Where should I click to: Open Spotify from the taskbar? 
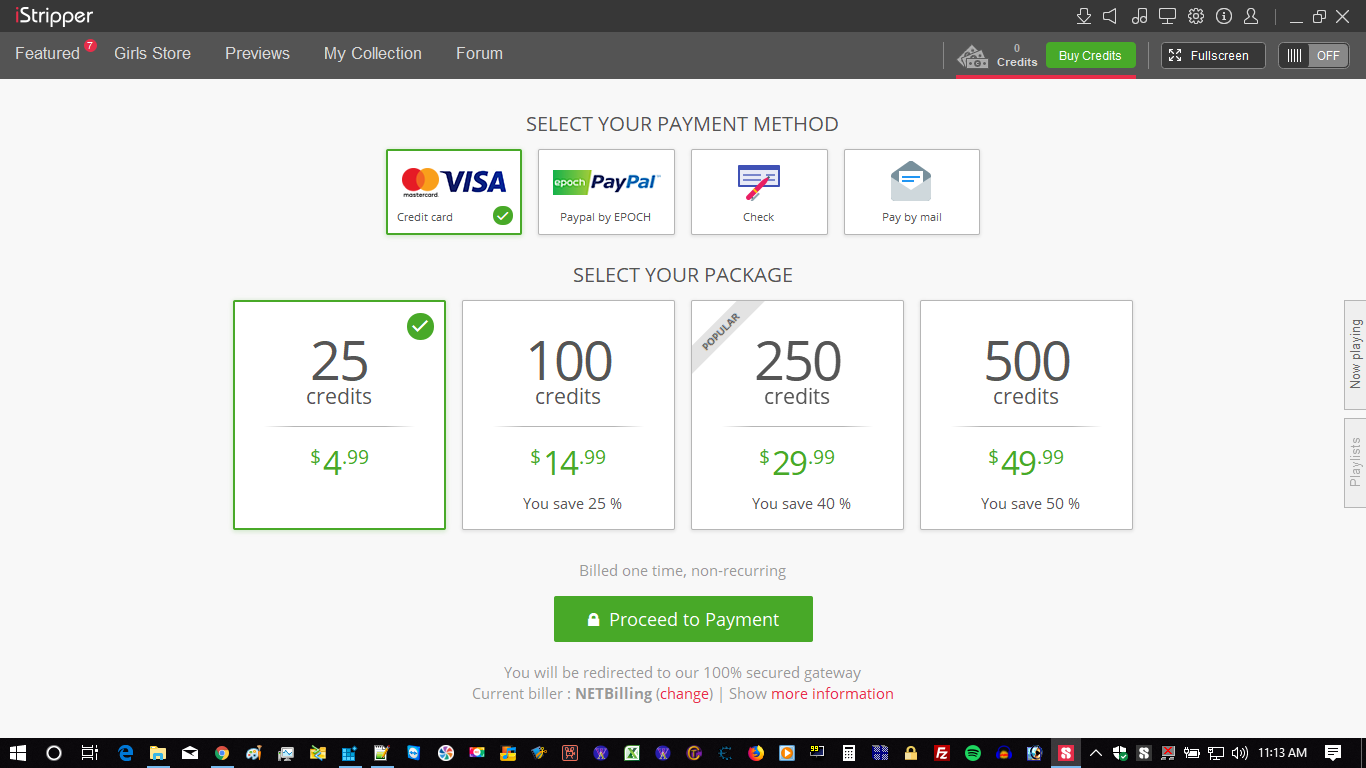(973, 753)
